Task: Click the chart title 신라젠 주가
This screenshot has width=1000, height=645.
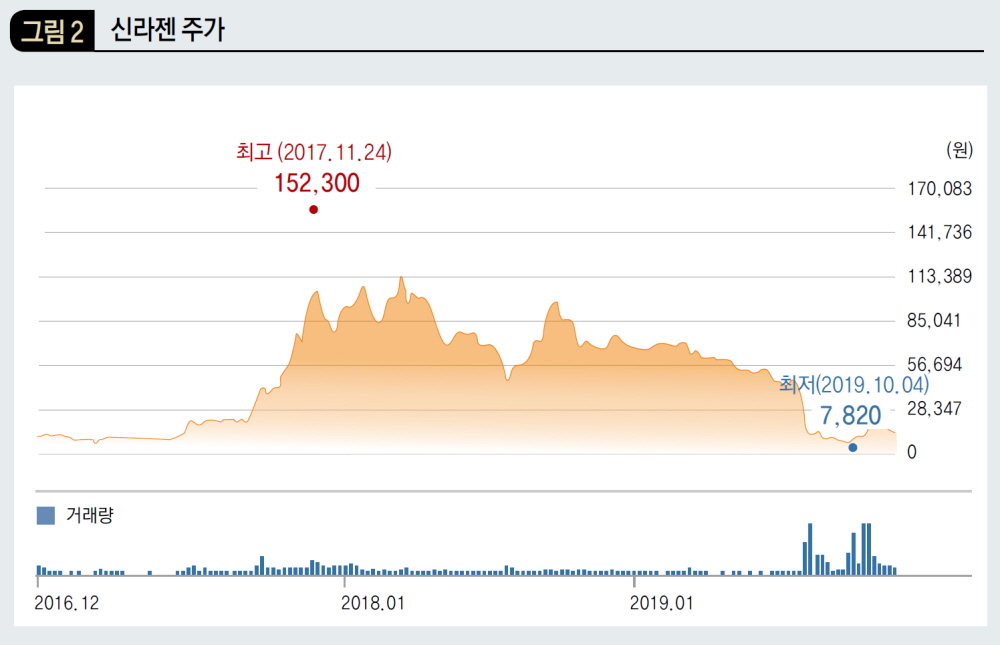Action: pyautogui.click(x=168, y=29)
